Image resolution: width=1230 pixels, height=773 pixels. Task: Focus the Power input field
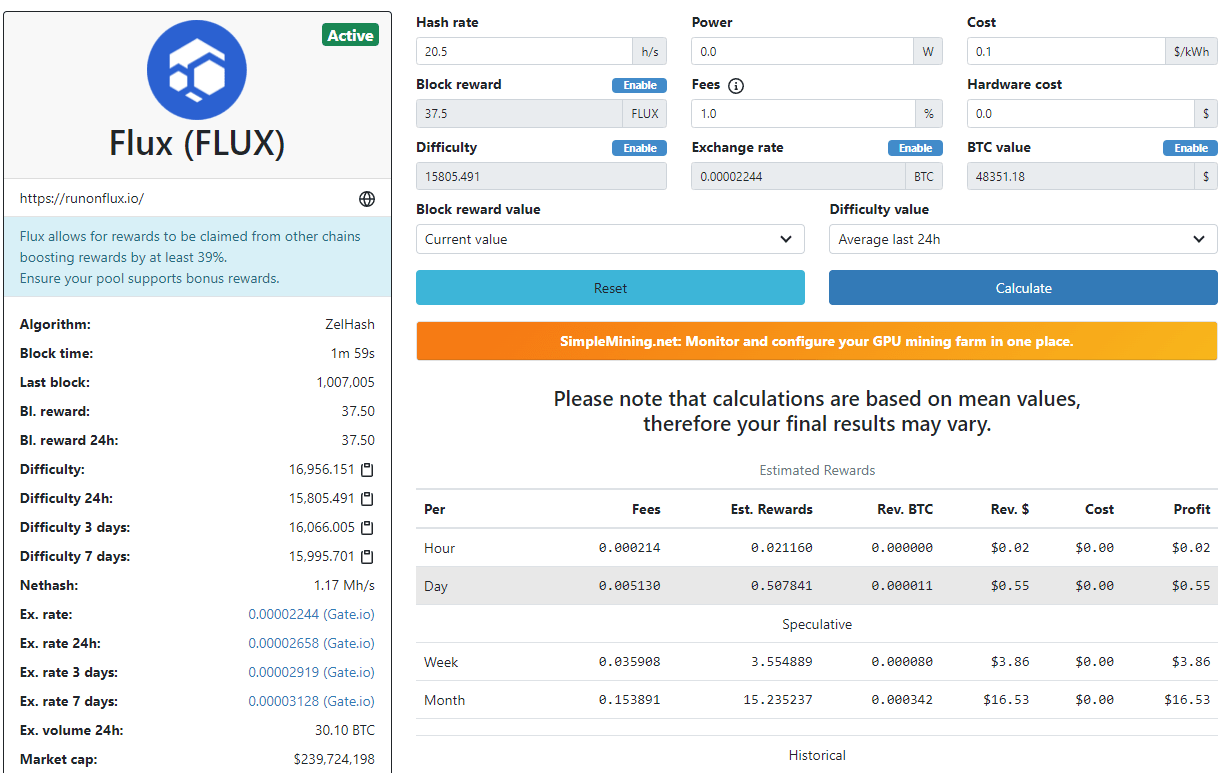coord(802,51)
